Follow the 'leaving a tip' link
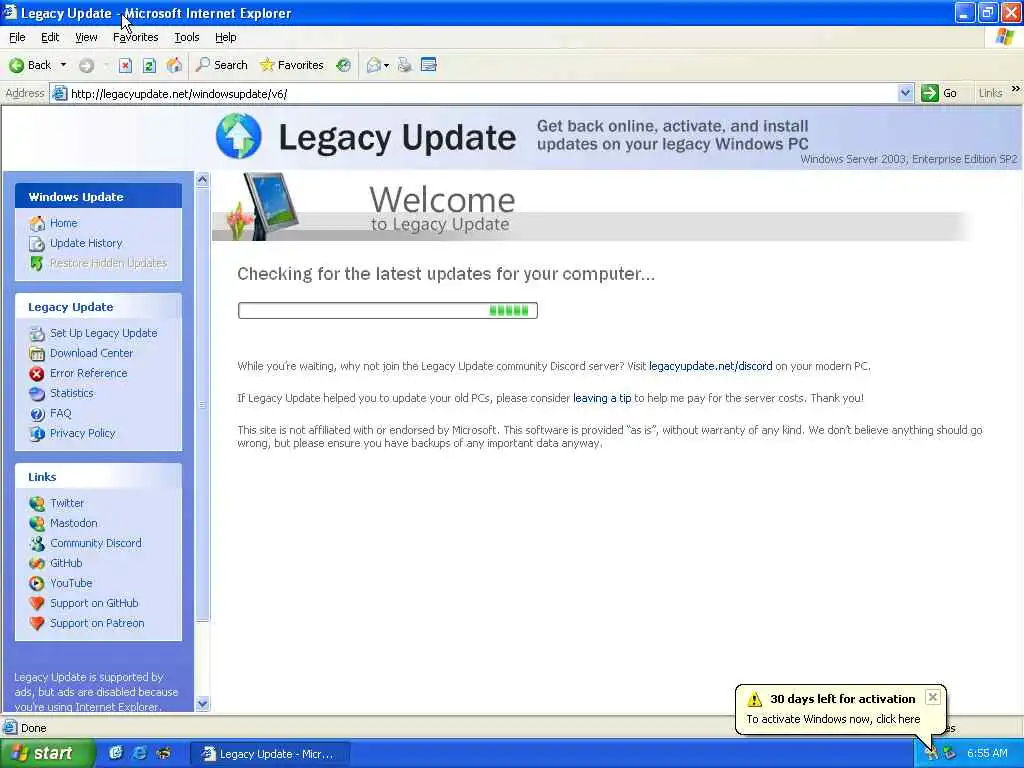 tap(602, 398)
